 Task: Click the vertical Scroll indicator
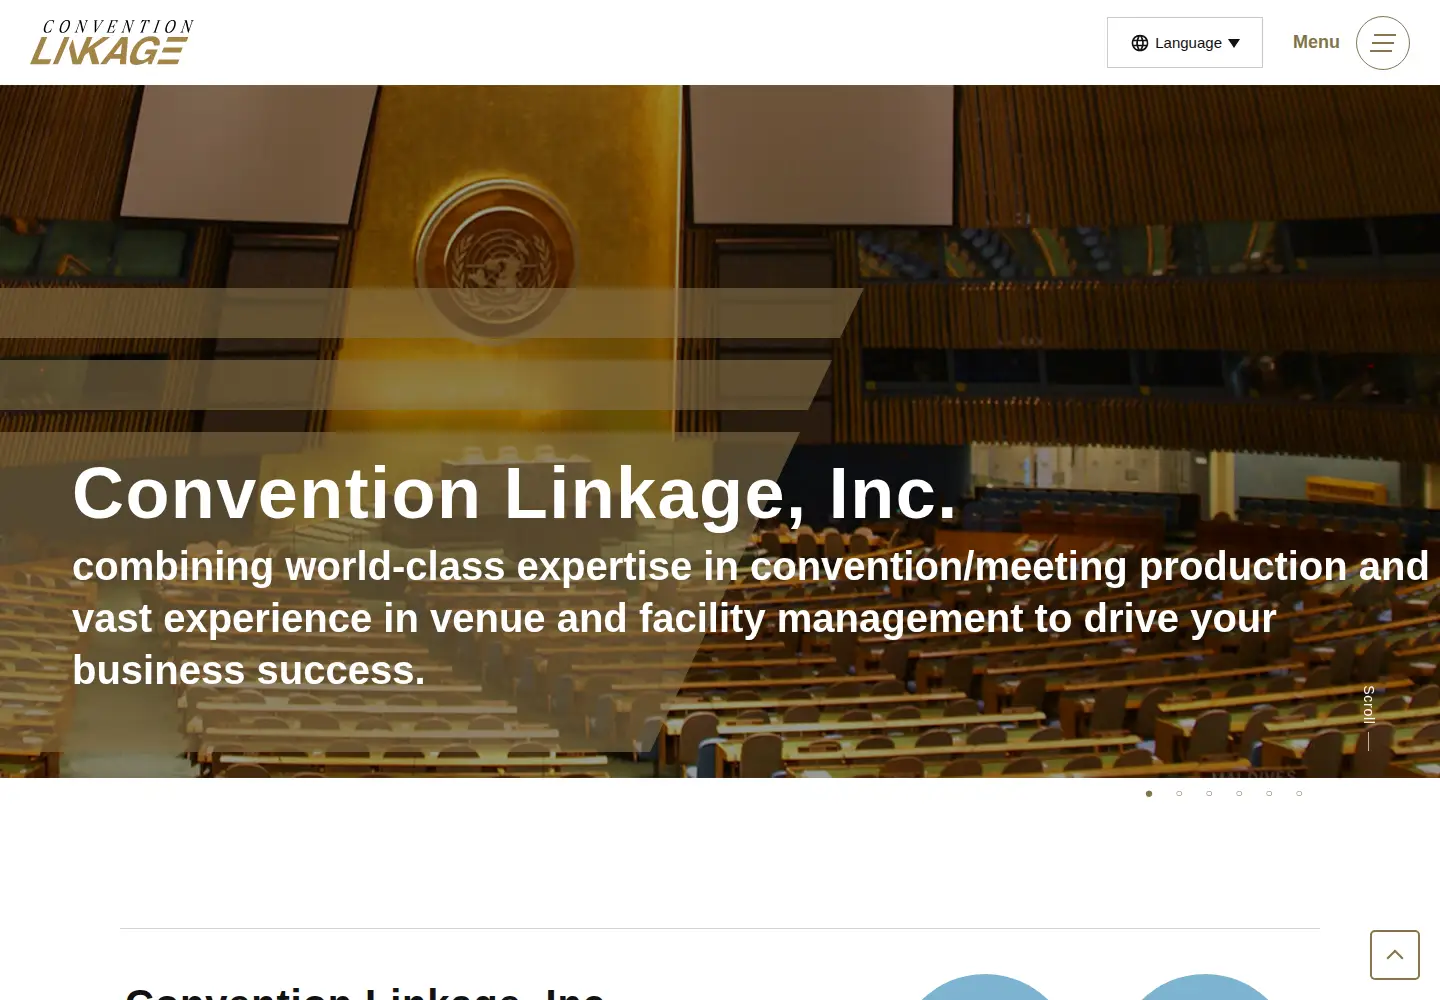1369,718
